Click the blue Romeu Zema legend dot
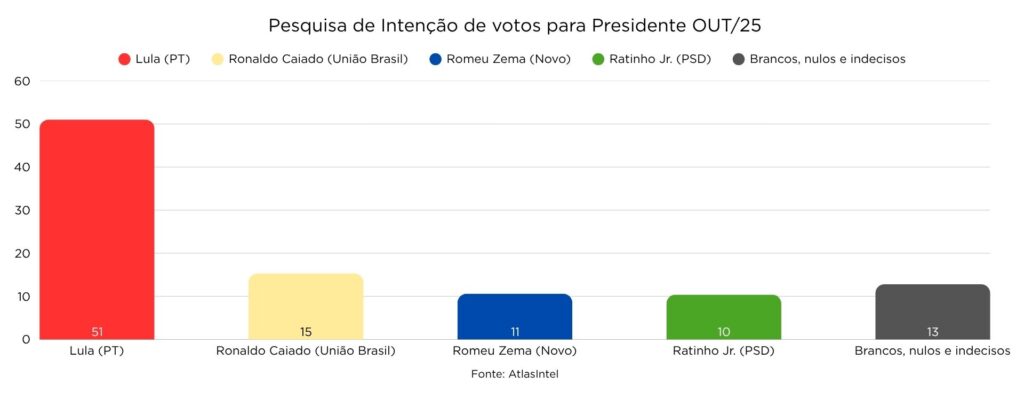Viewport: 1024px width, 400px height. (435, 59)
